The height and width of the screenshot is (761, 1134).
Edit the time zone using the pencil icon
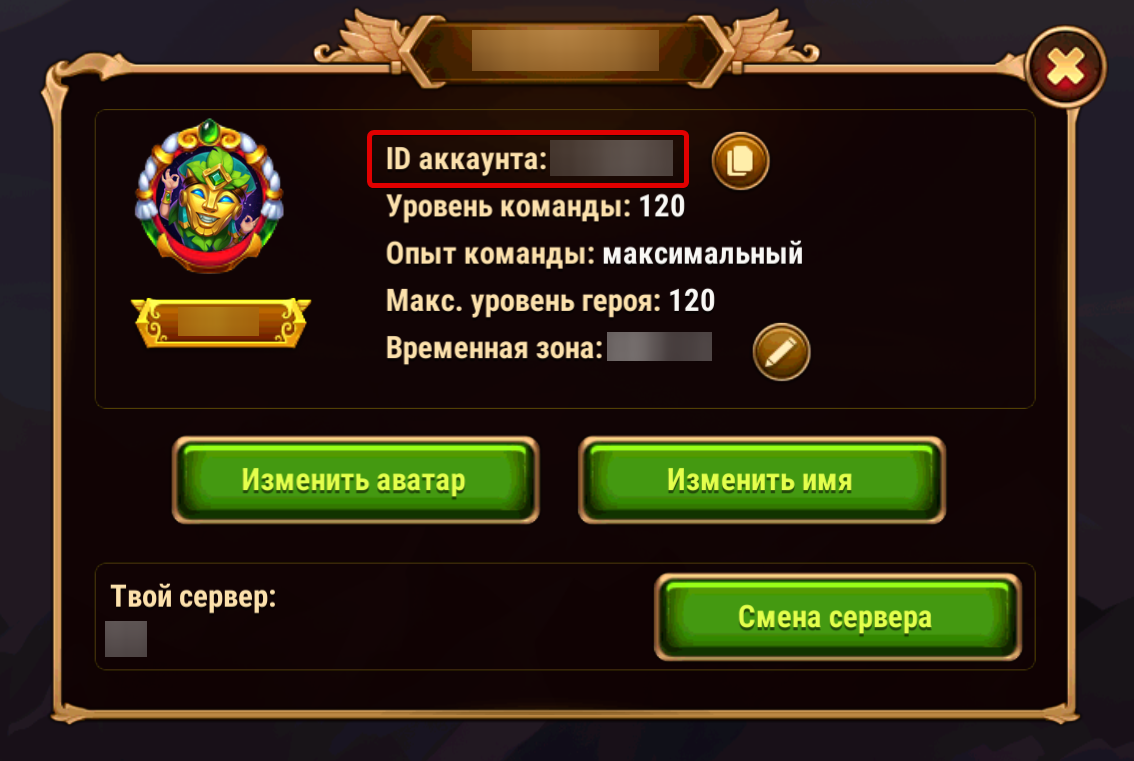[x=781, y=352]
